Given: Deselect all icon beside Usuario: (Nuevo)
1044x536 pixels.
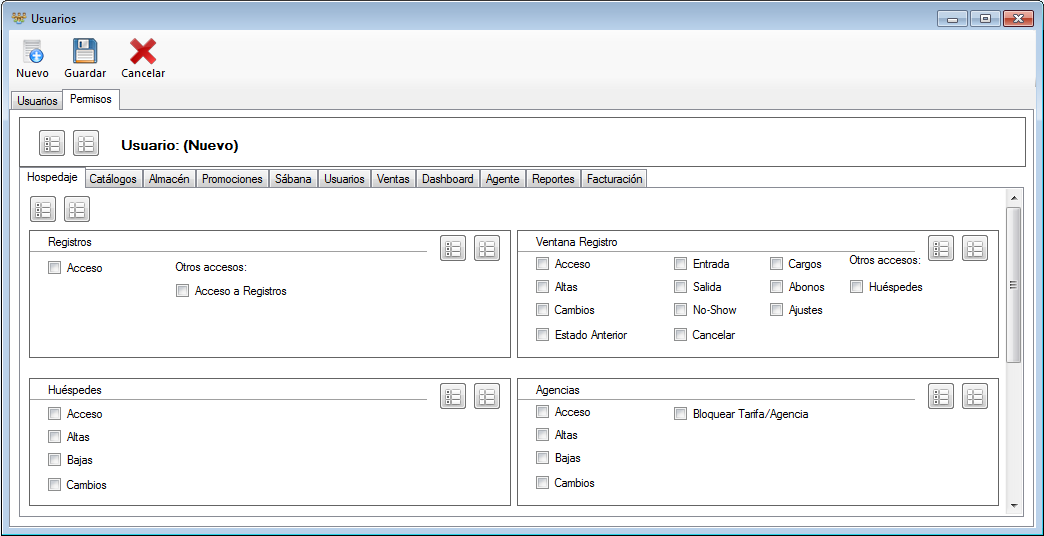Looking at the screenshot, I should pyautogui.click(x=86, y=143).
